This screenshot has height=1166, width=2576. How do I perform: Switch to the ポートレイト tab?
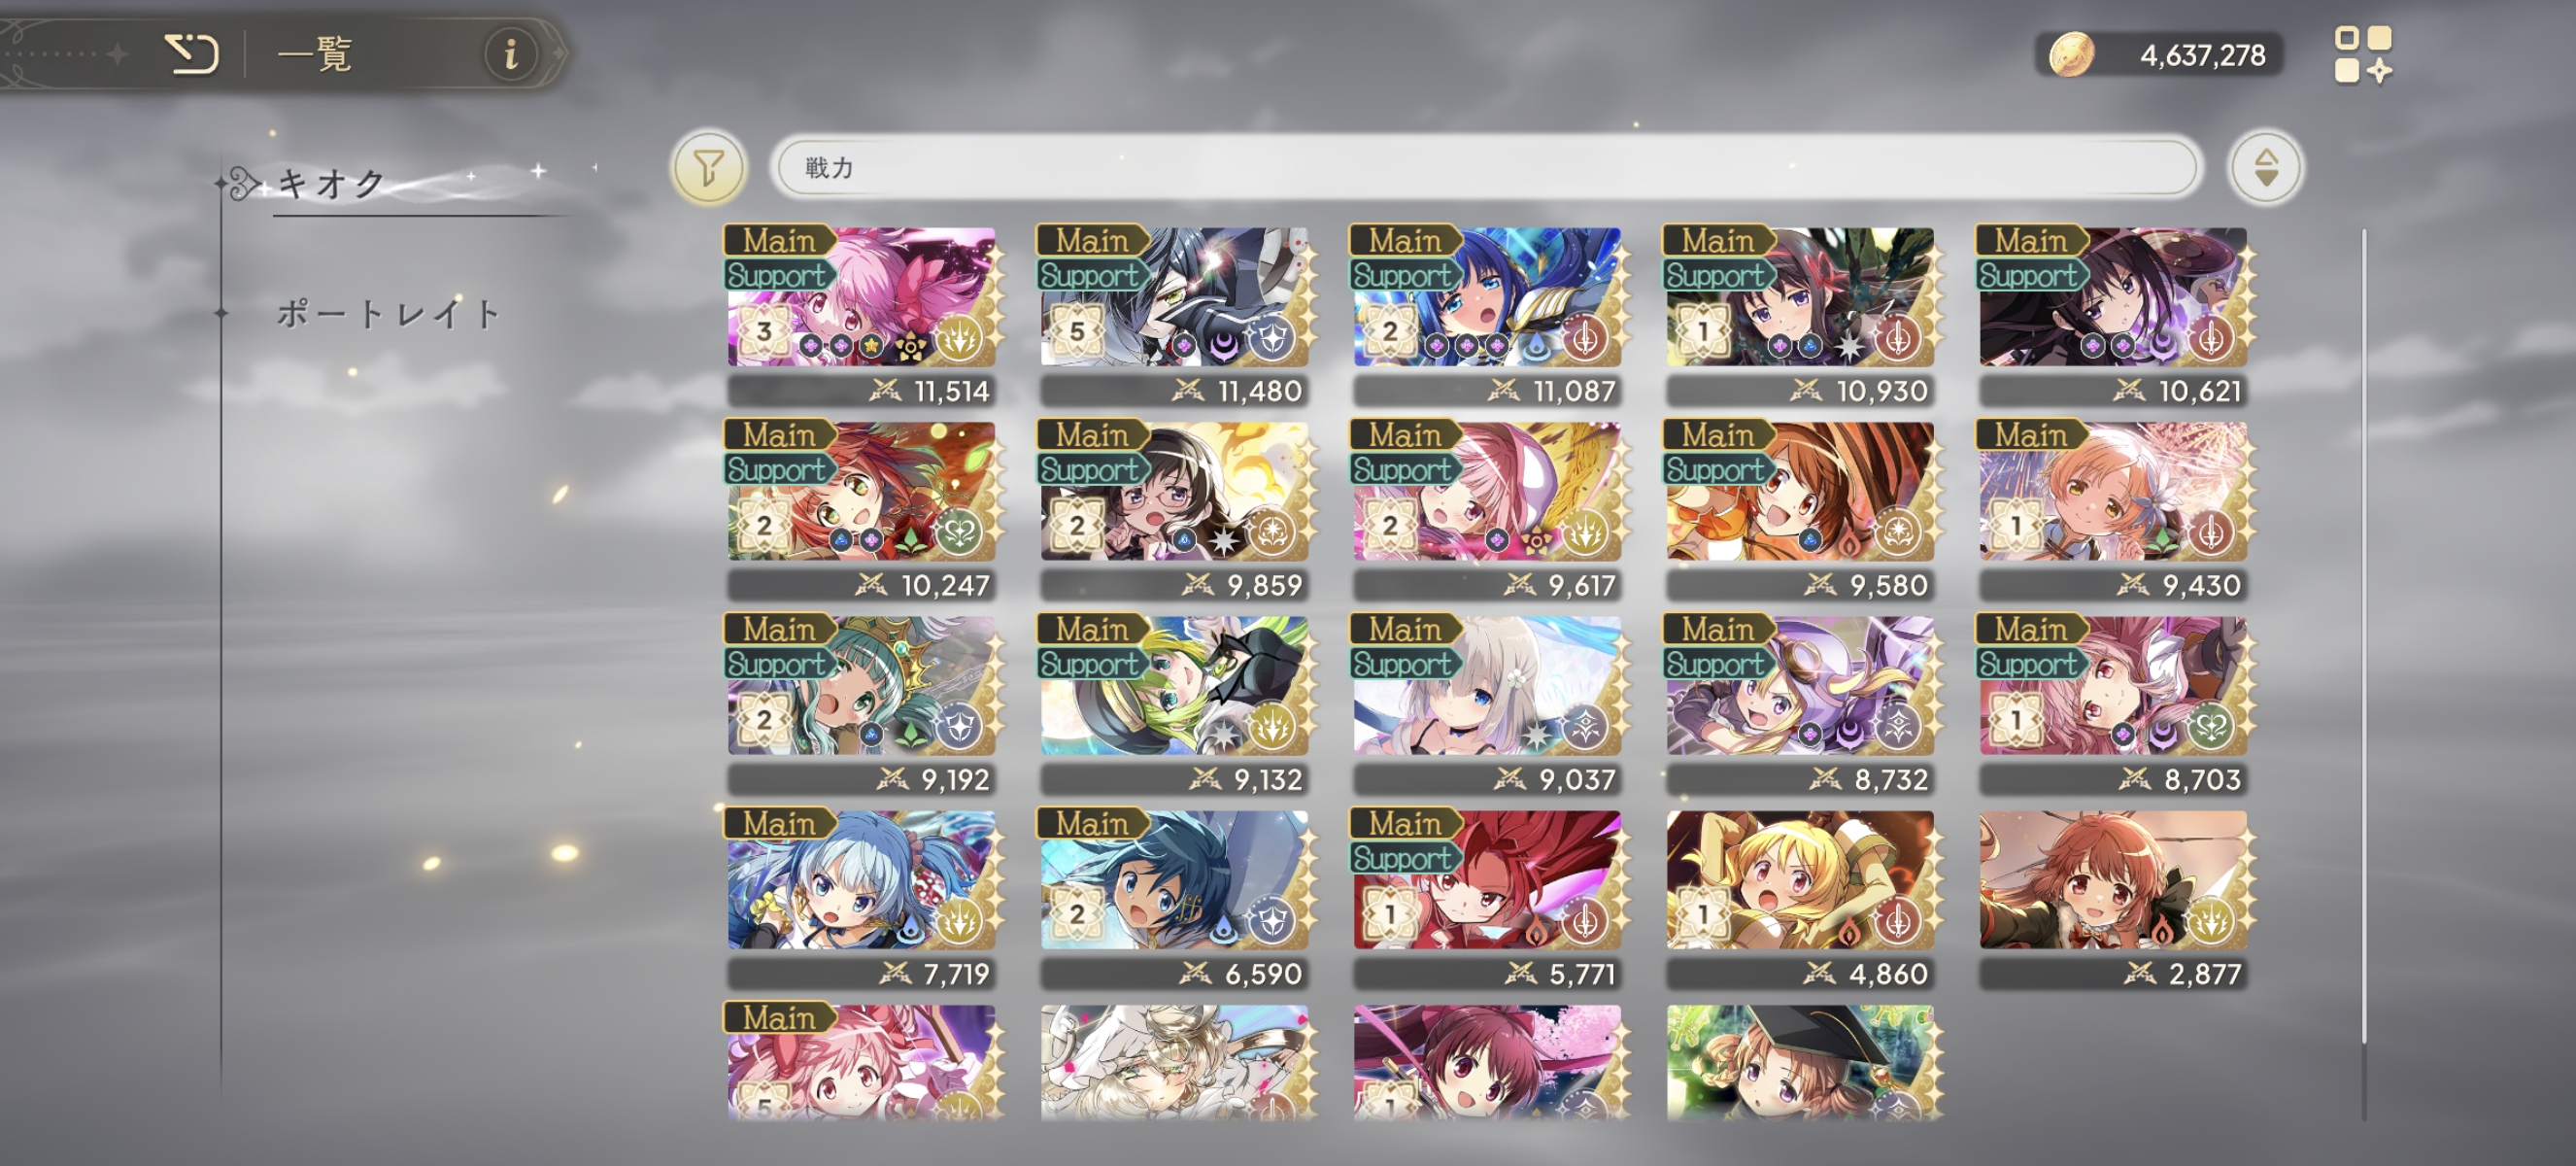[x=387, y=314]
